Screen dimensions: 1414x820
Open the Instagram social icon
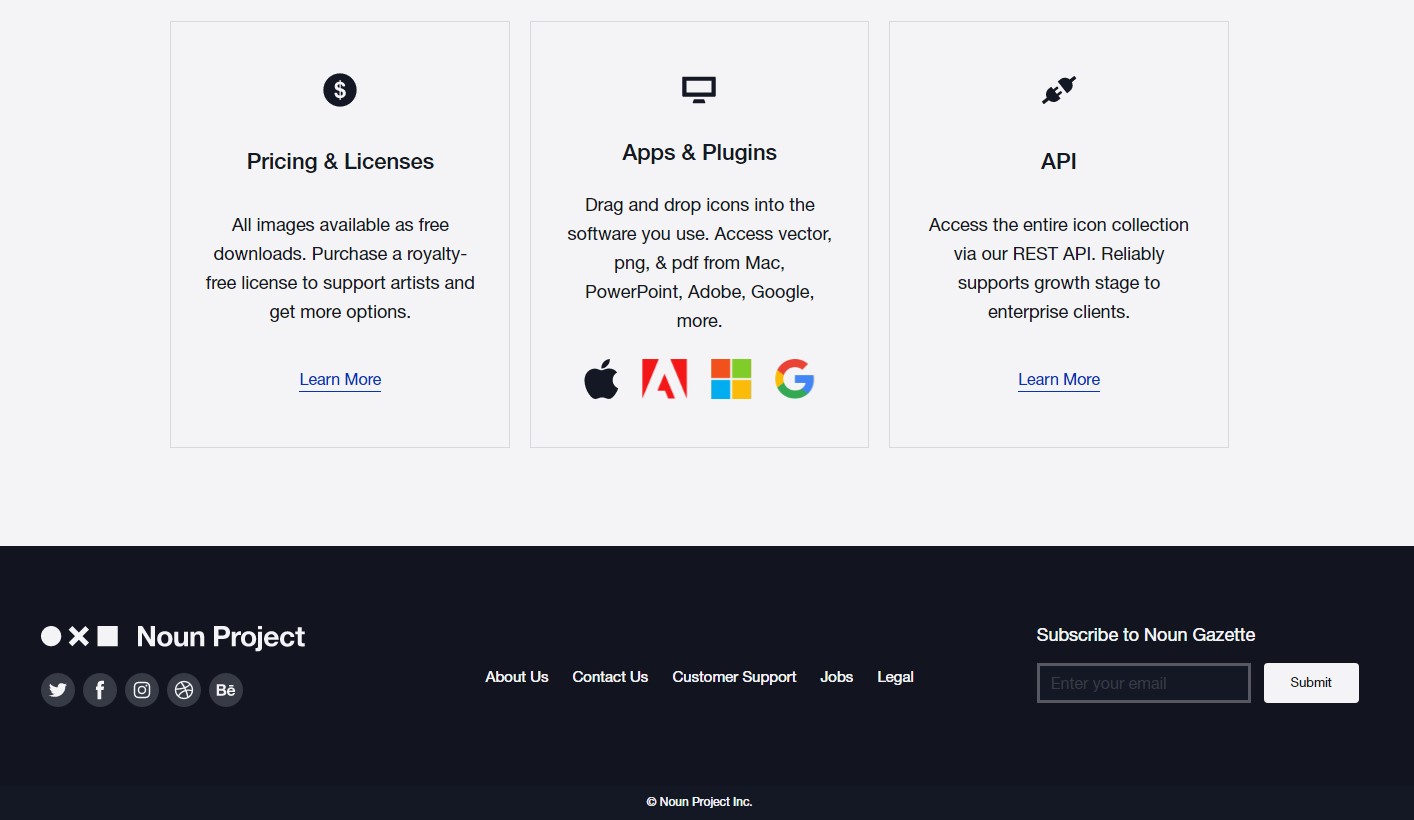(x=142, y=690)
